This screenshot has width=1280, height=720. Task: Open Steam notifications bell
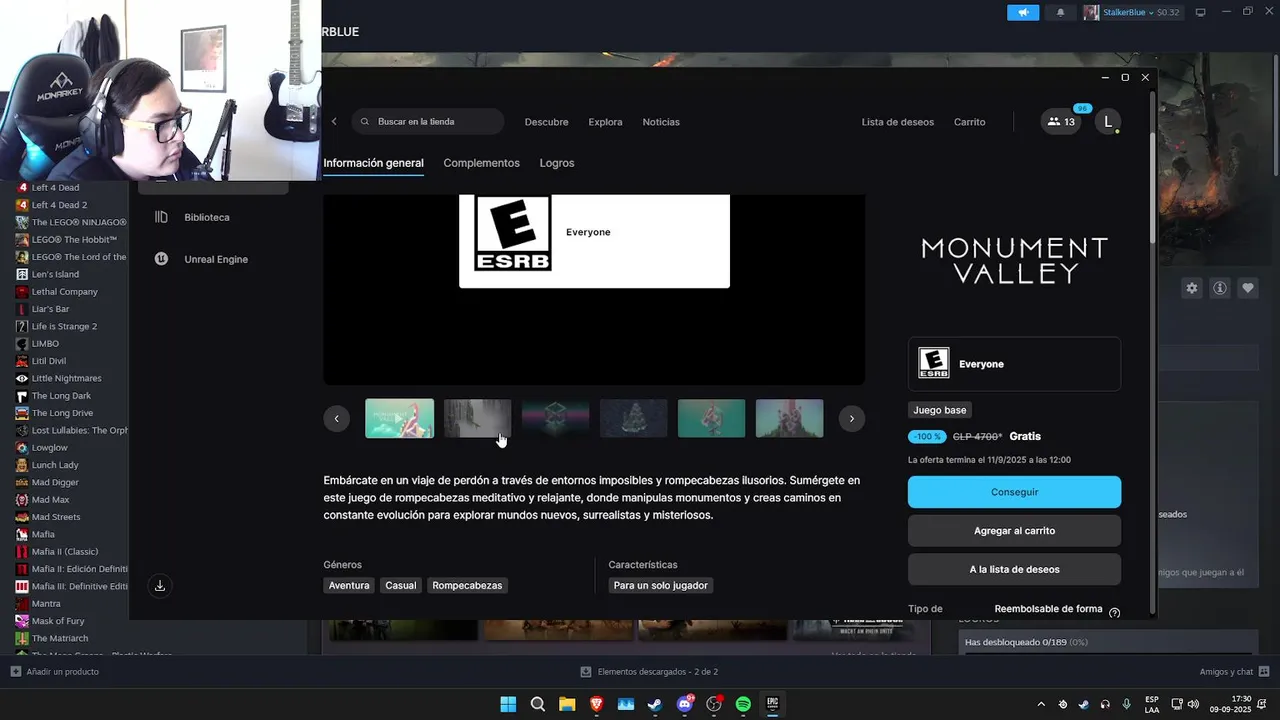(1060, 12)
